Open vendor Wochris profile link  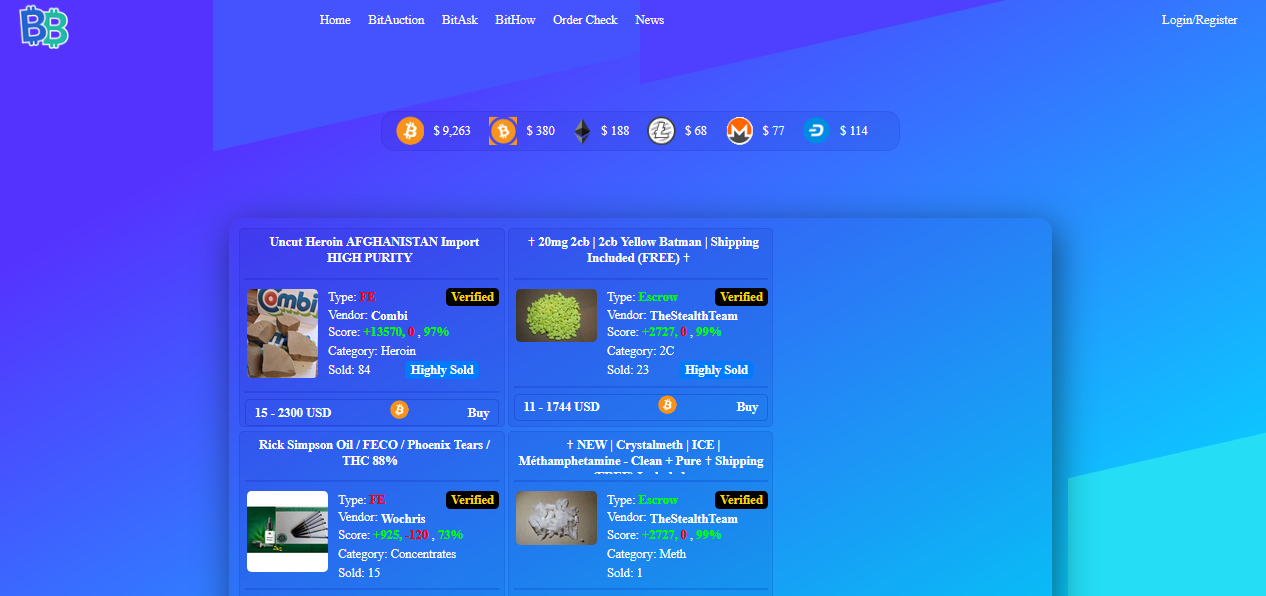pos(403,519)
